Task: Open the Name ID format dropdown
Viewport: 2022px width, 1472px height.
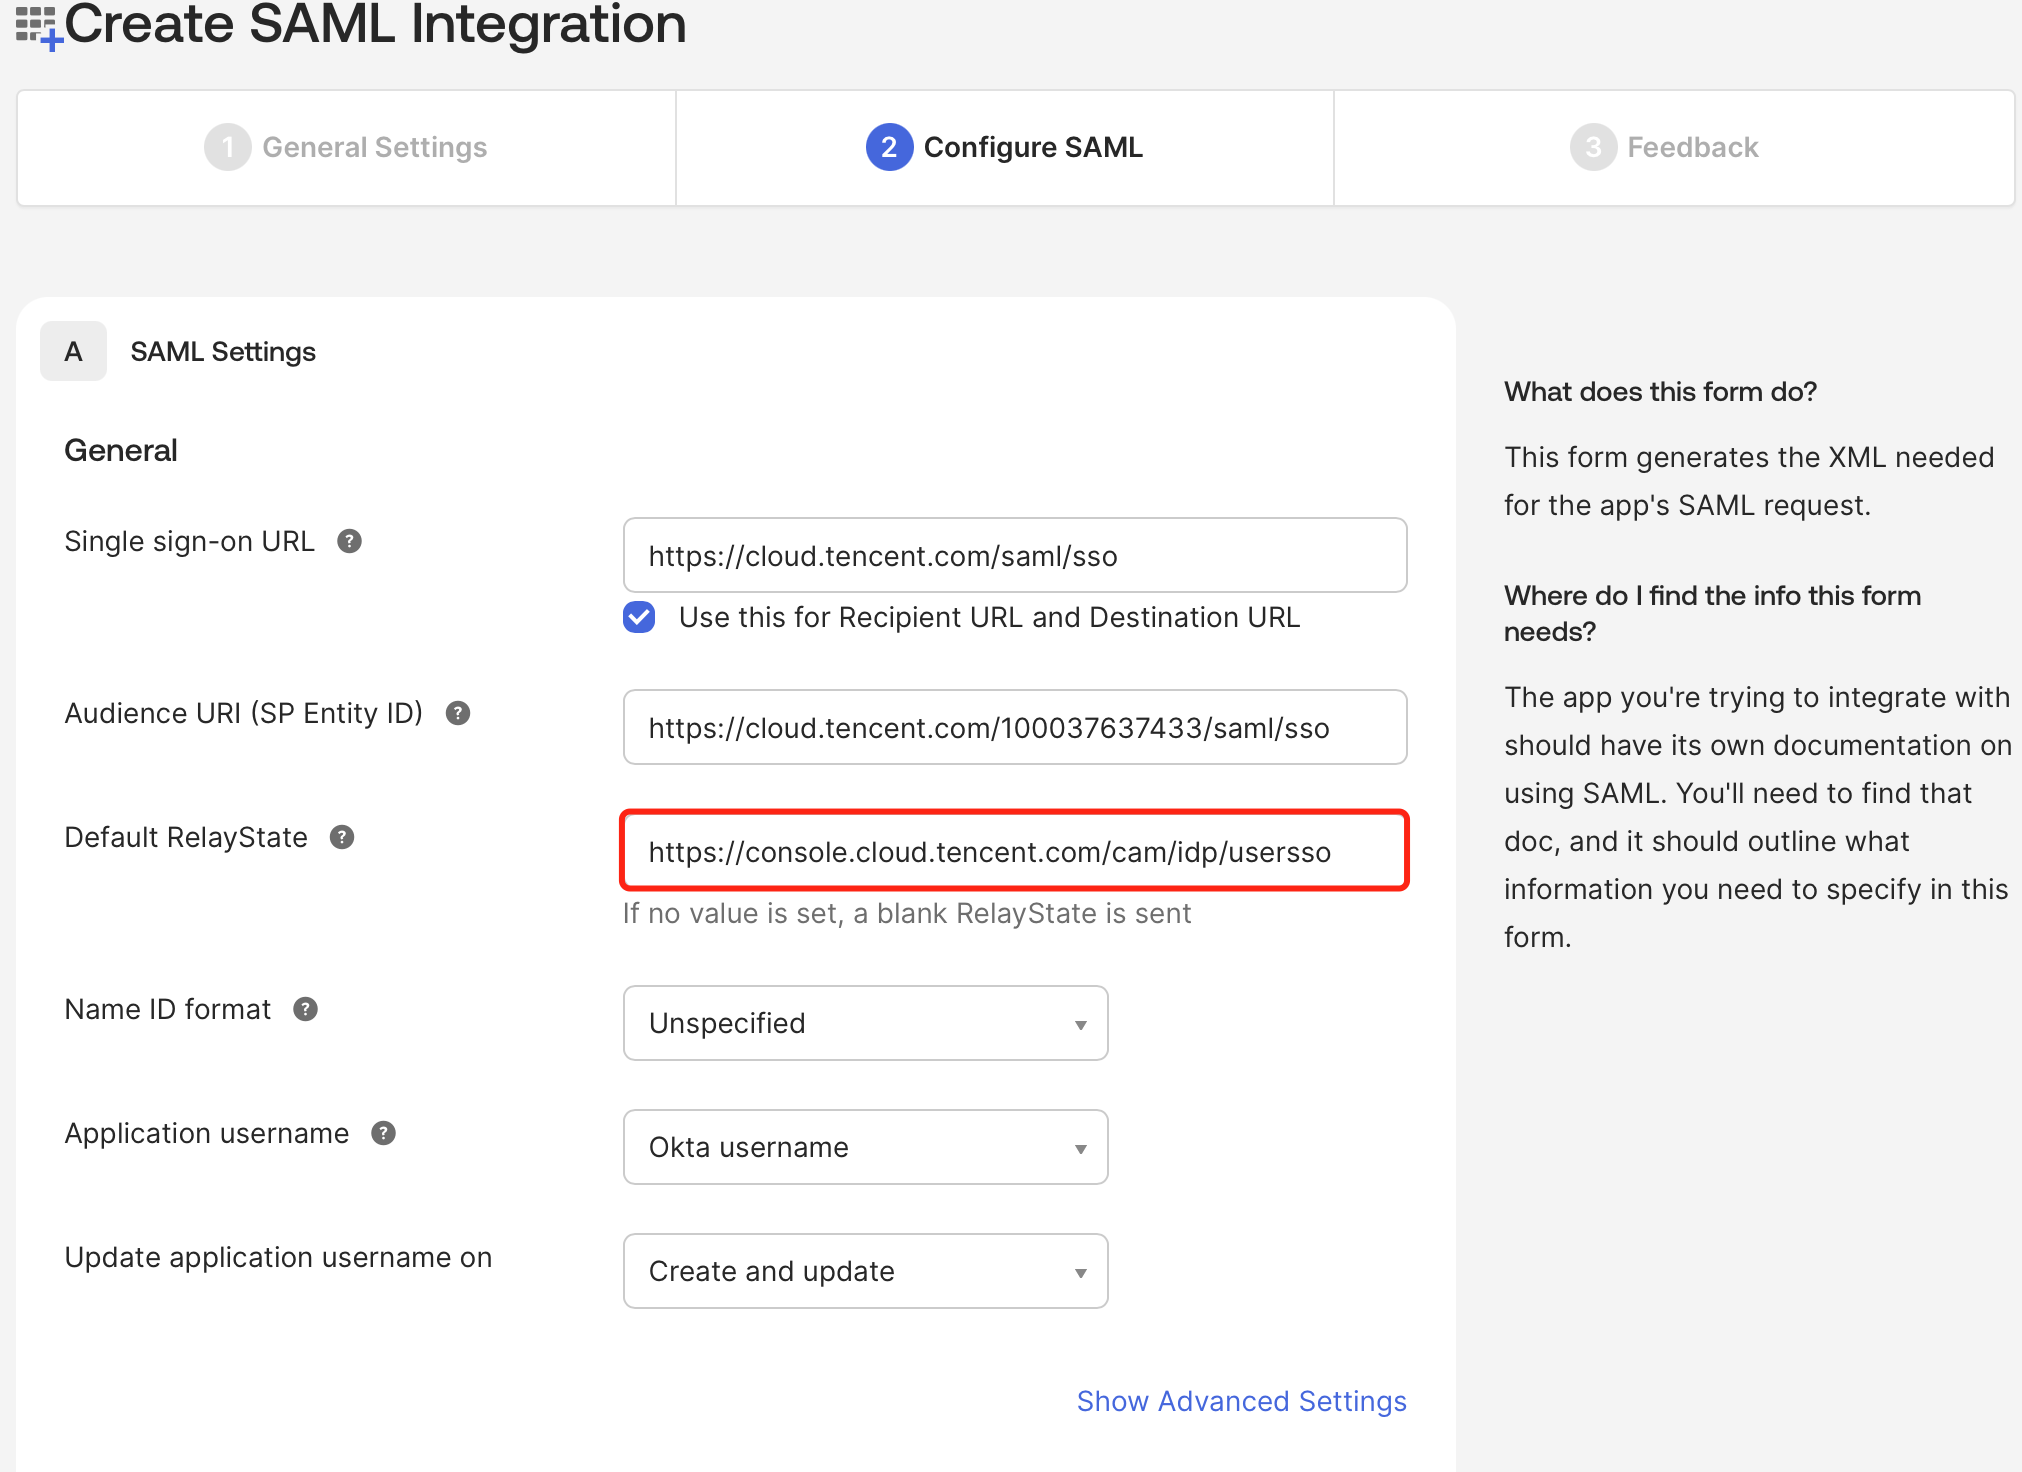Action: (865, 1023)
